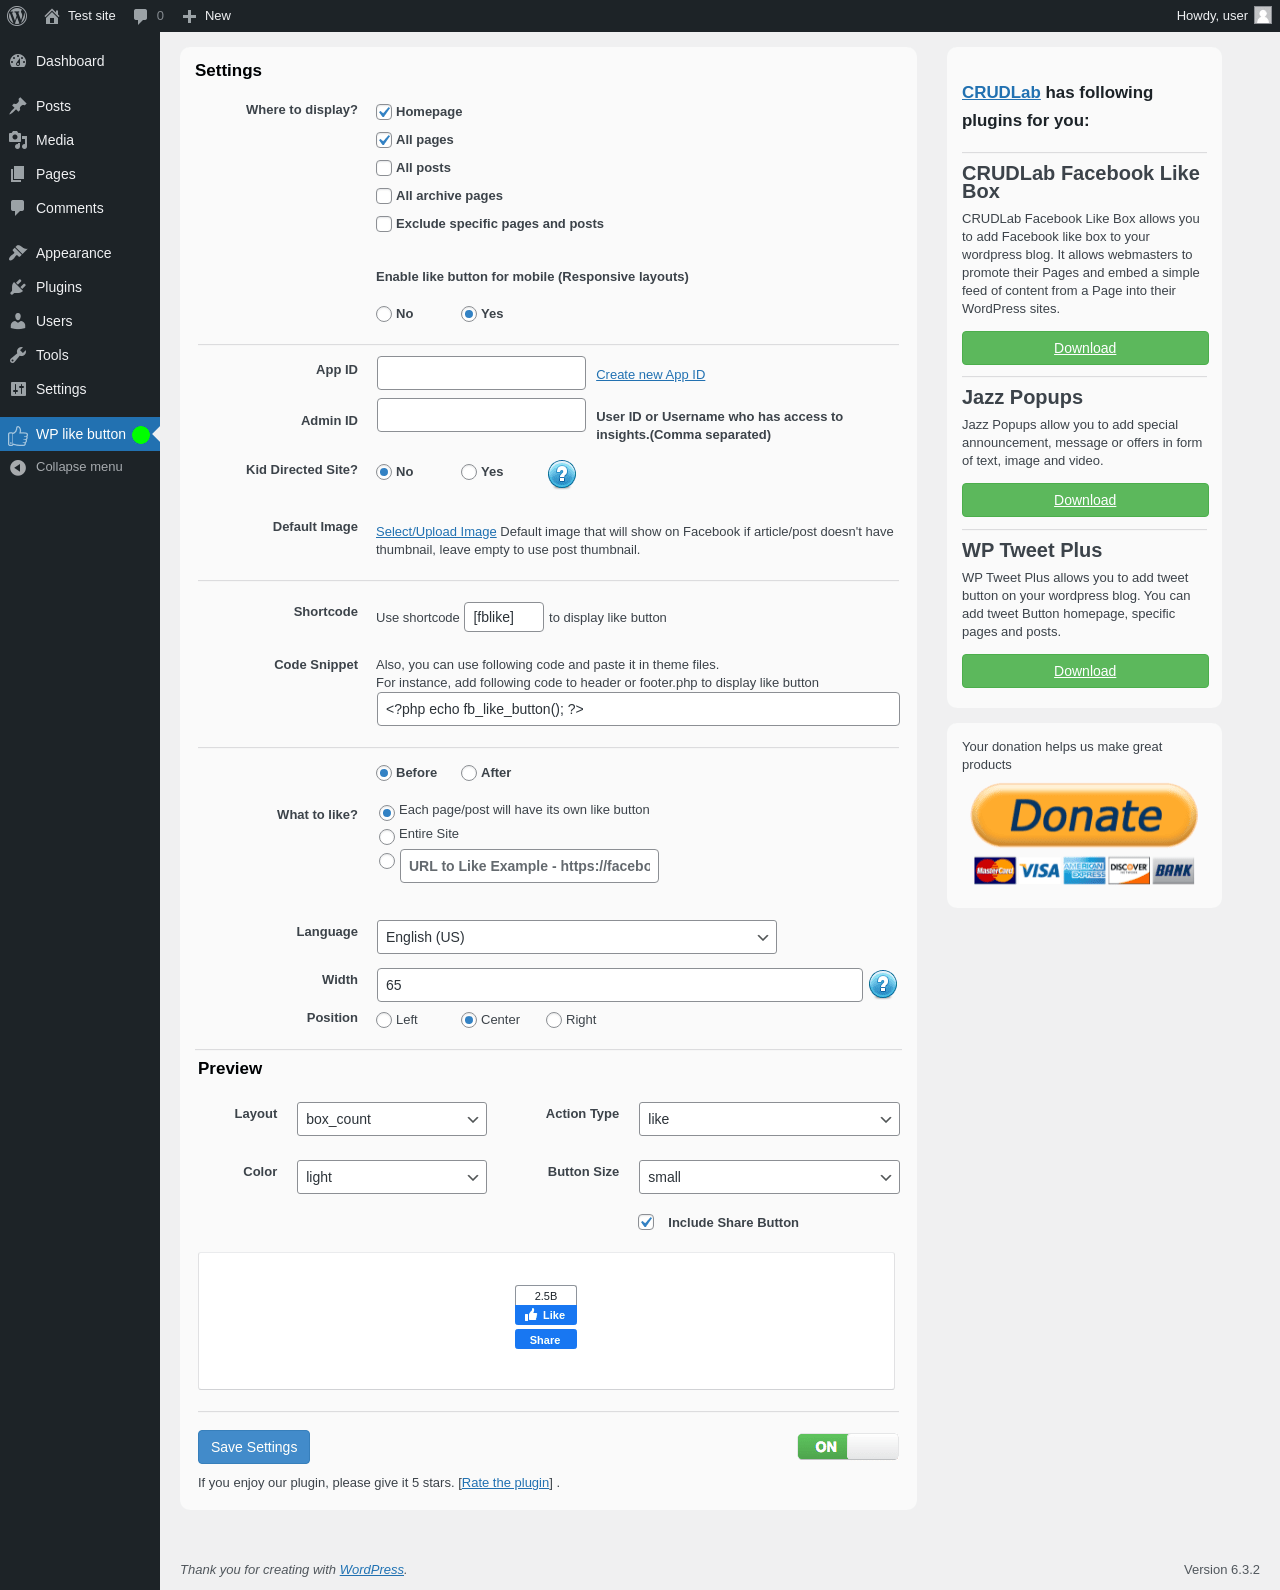Click the Users person icon
This screenshot has height=1590, width=1280.
click(18, 321)
